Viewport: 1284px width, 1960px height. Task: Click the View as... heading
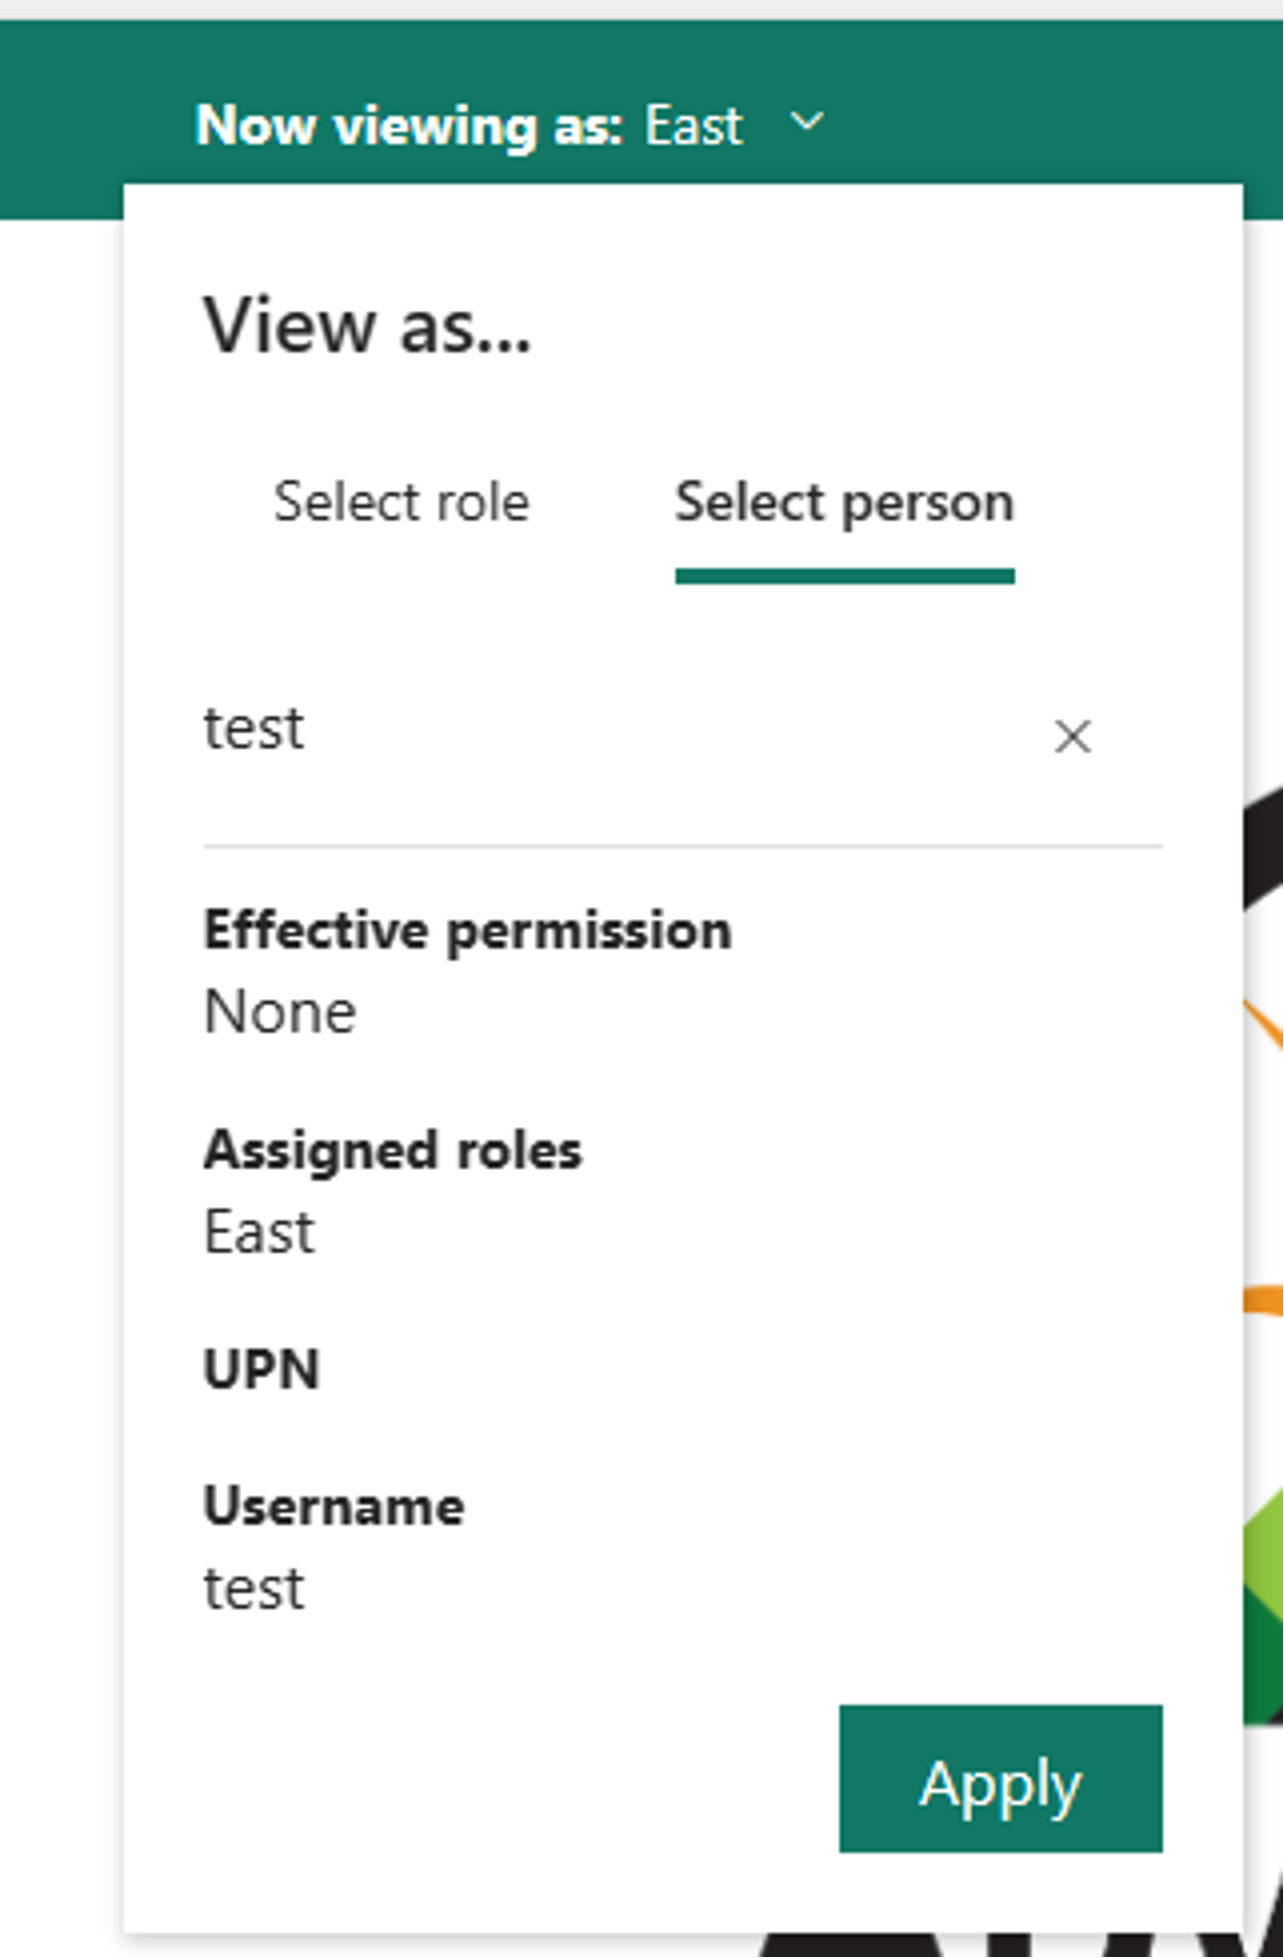click(367, 326)
